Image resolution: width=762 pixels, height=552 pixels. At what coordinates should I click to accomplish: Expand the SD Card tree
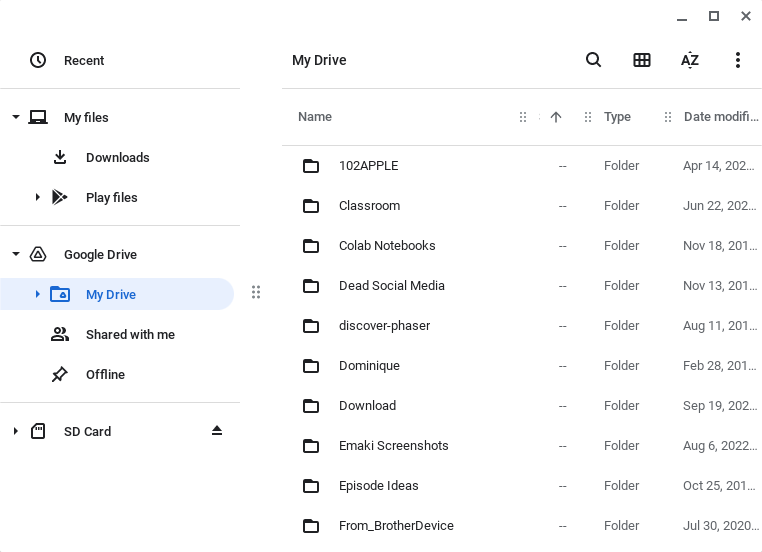click(x=16, y=431)
